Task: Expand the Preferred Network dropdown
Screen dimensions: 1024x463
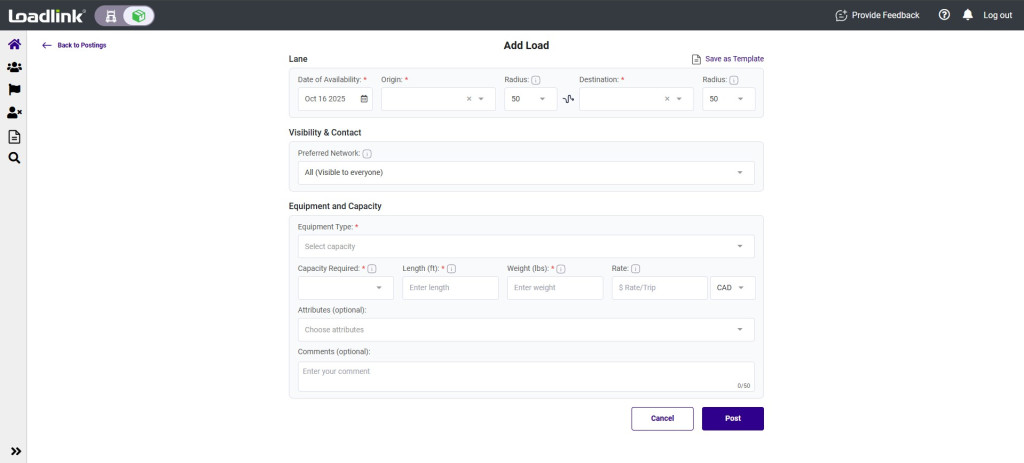Action: (x=740, y=172)
